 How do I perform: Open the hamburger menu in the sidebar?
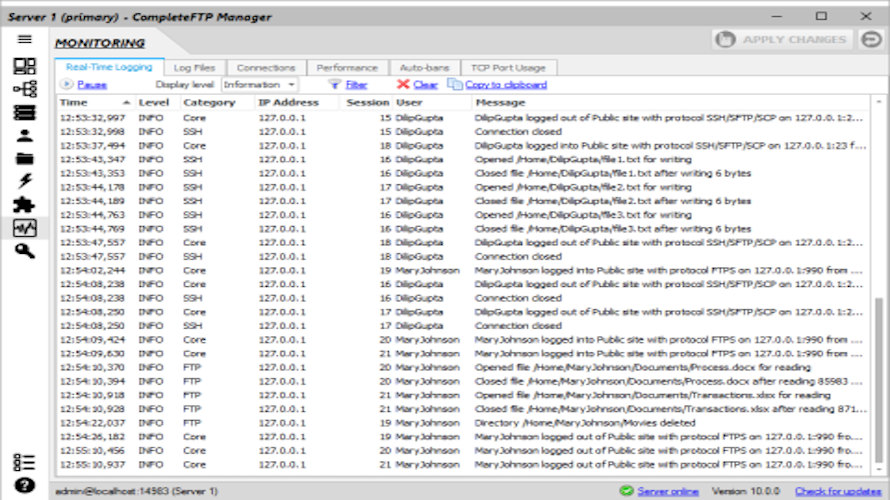click(x=24, y=40)
